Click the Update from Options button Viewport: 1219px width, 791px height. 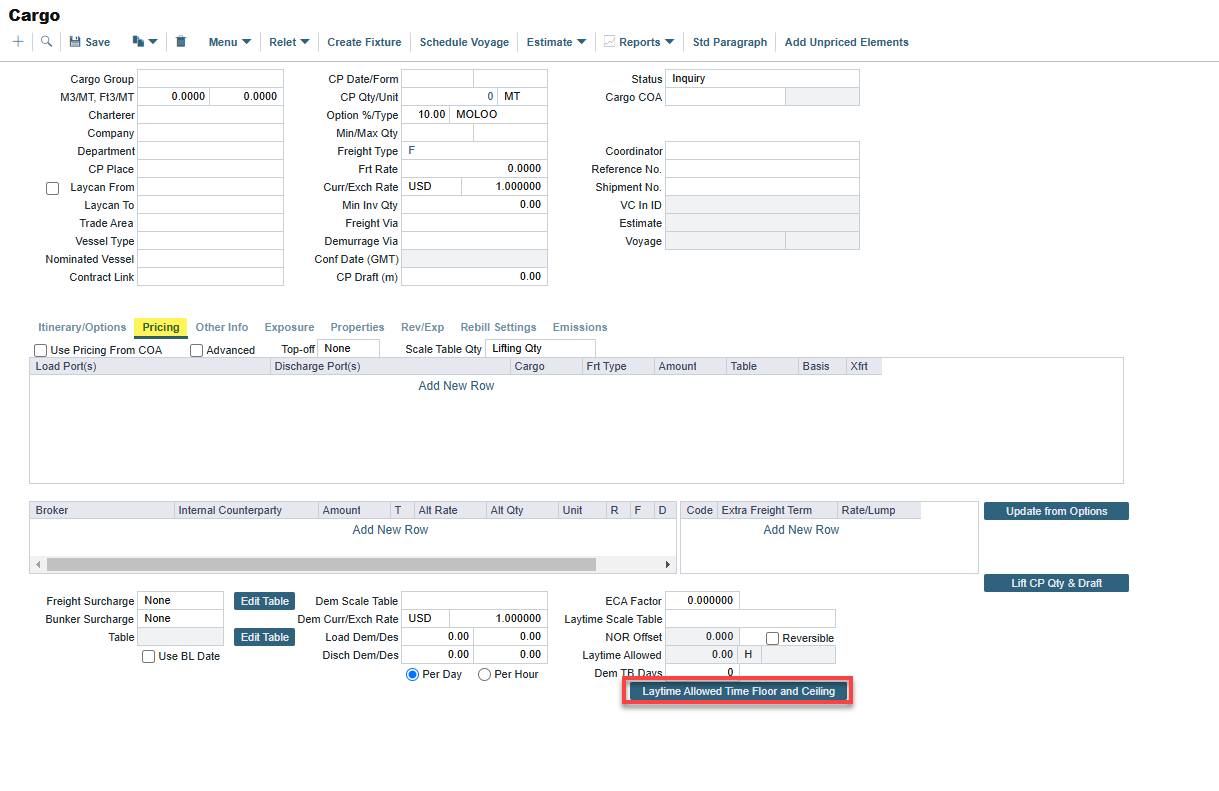1056,511
